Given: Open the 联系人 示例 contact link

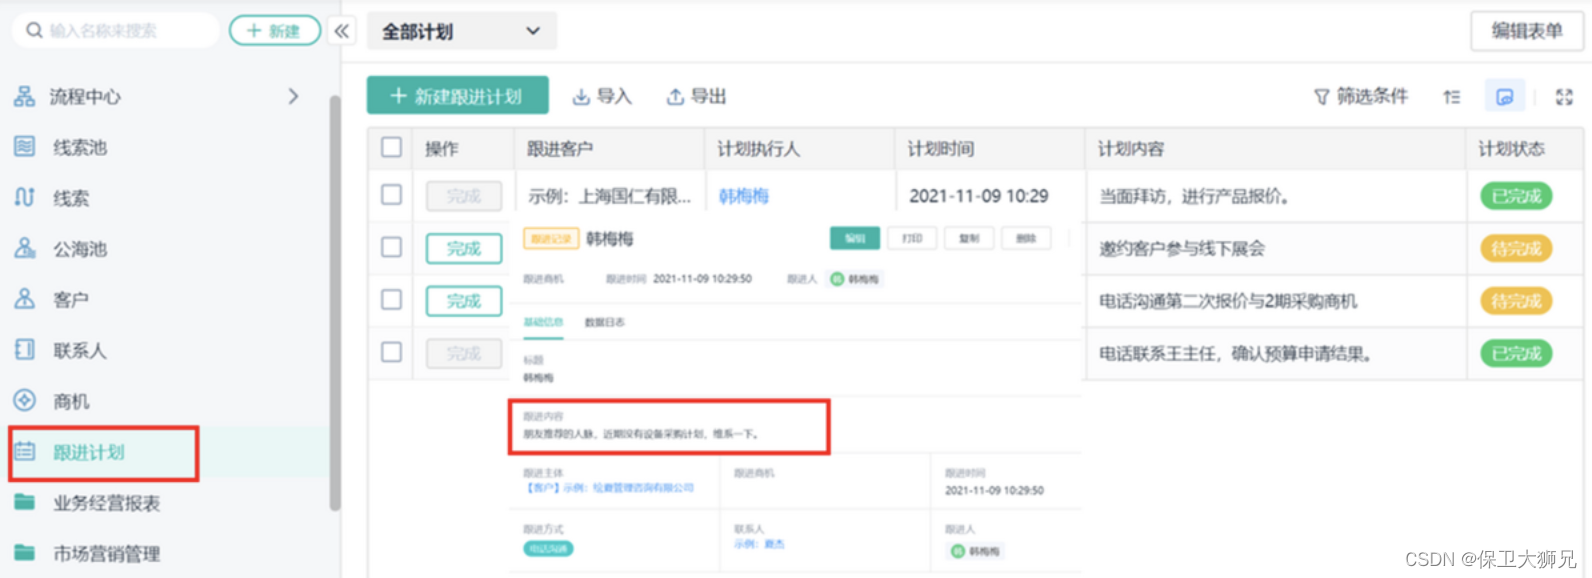Looking at the screenshot, I should (759, 544).
